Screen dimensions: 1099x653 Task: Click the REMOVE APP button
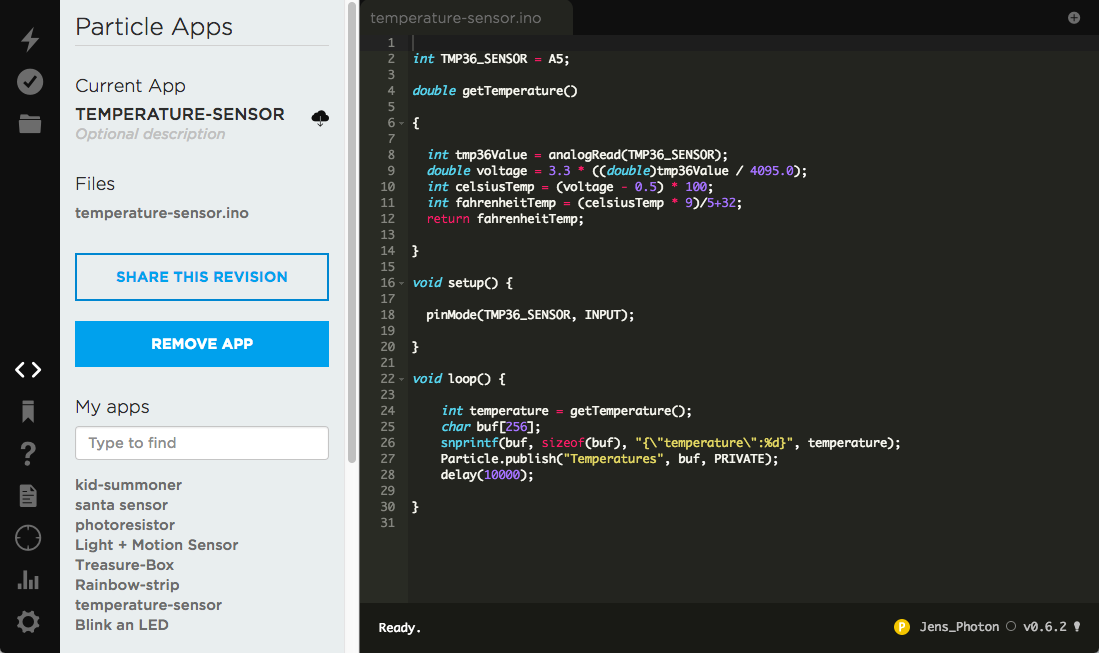click(x=202, y=344)
